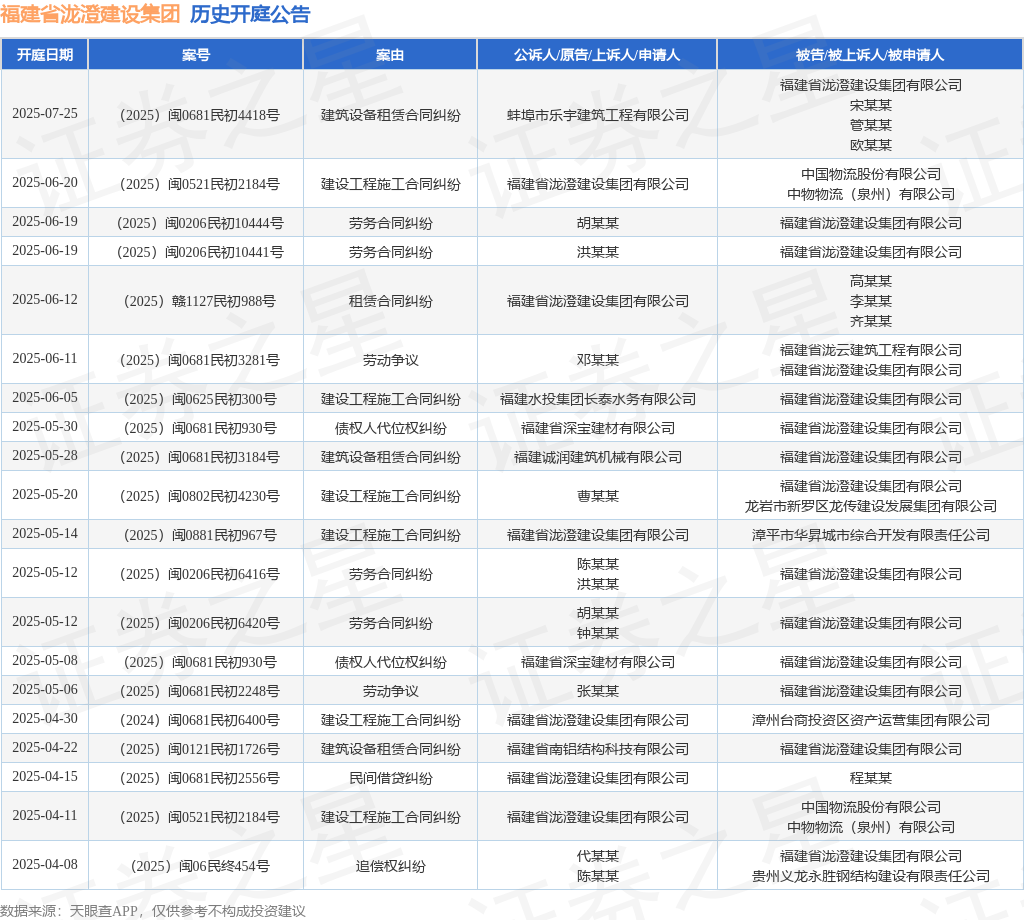Image resolution: width=1024 pixels, height=920 pixels.
Task: Select the date 2025-05-20
Action: coord(44,494)
